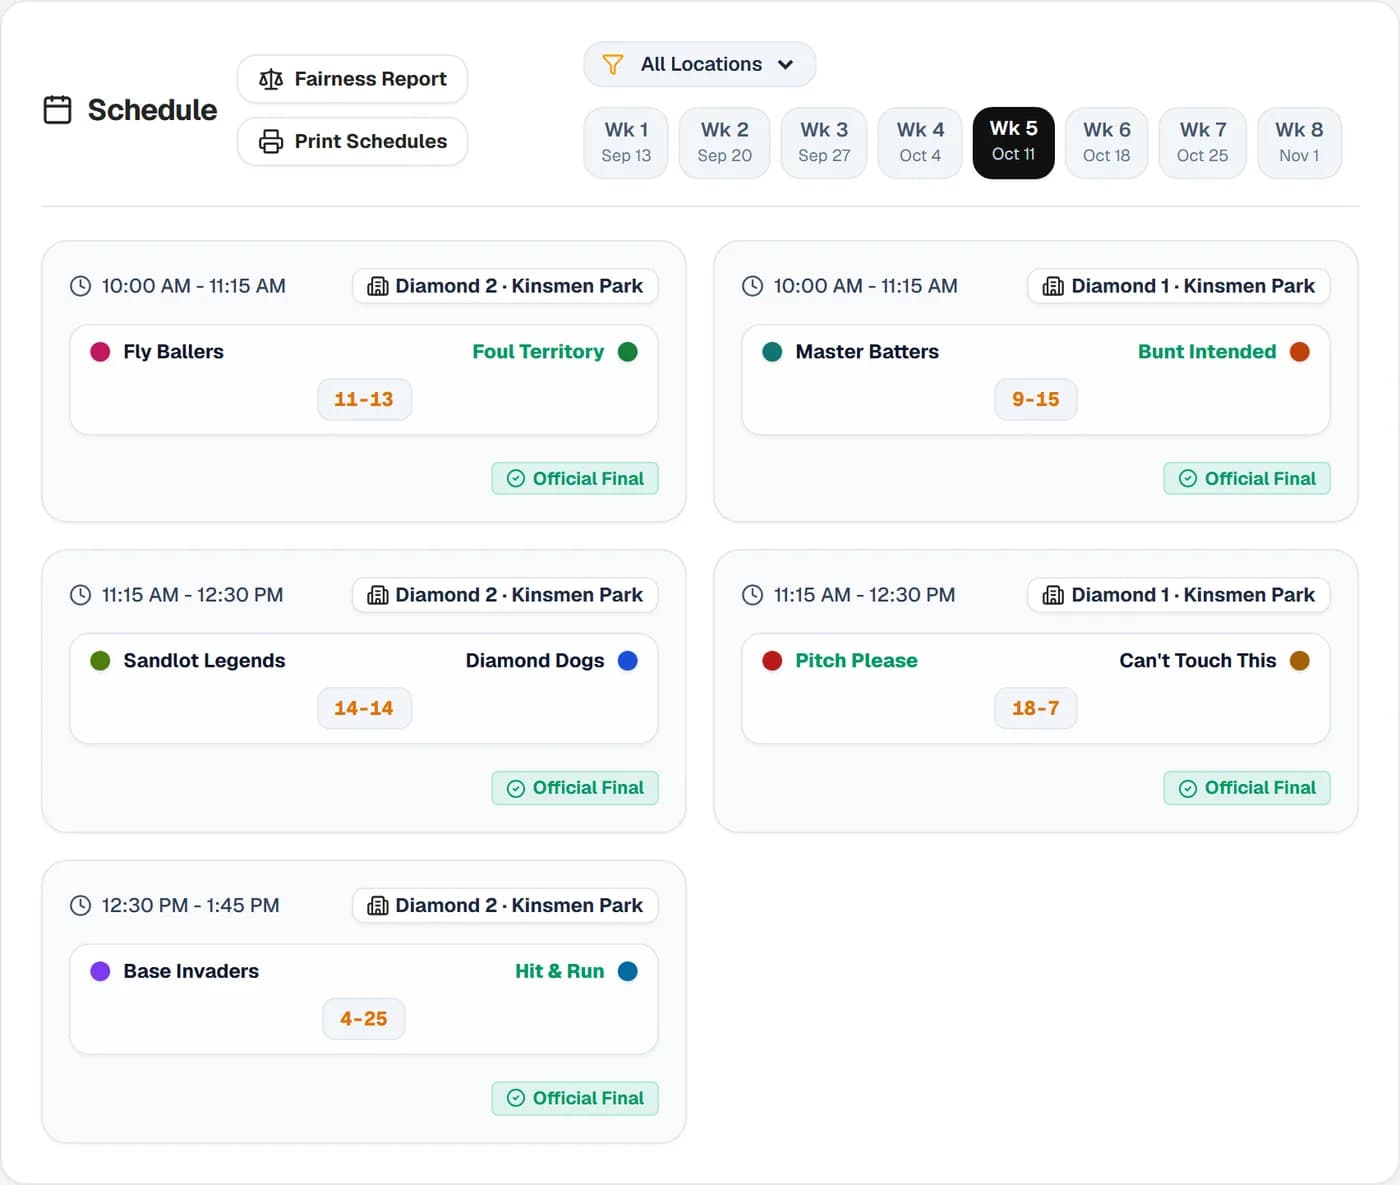Click the building icon in Base Invaders card location

click(378, 905)
